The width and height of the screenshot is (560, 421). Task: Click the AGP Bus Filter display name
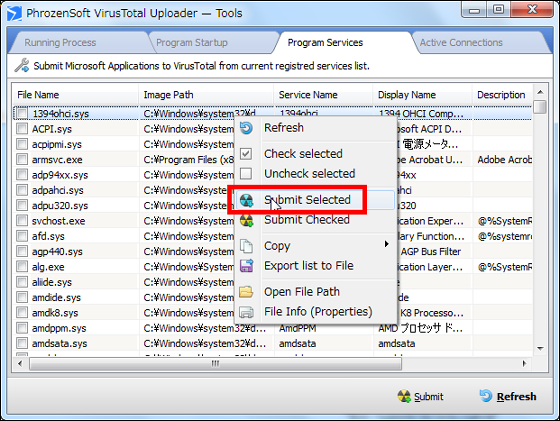tap(430, 252)
